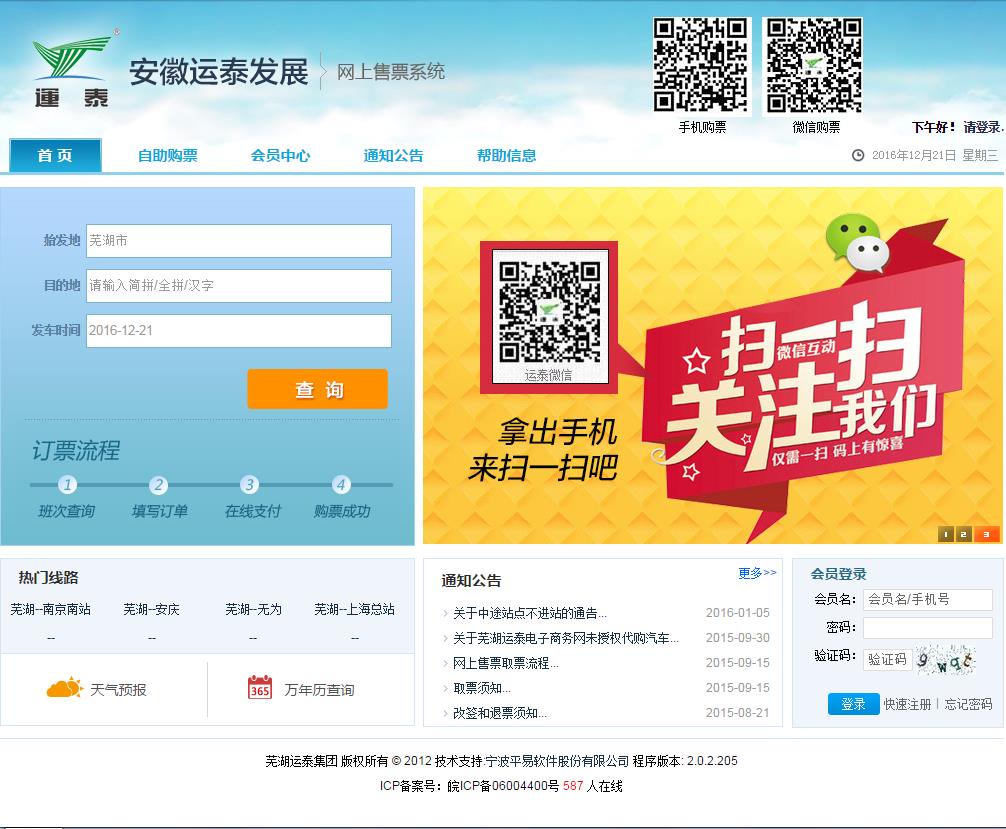The height and width of the screenshot is (829, 1006).
Task: Open notice 关于芜湖运泰电子商务网未授权代购汽车
Action: point(565,638)
